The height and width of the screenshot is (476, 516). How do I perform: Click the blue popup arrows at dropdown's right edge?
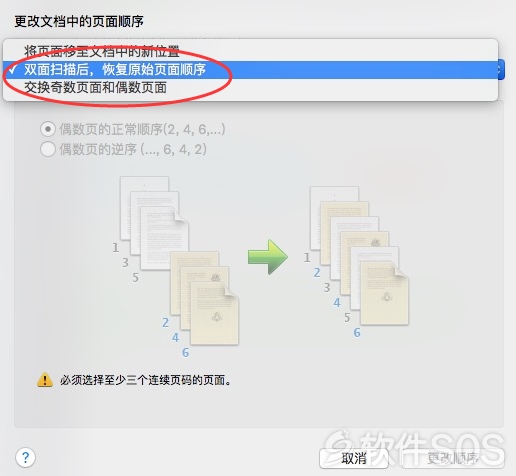point(501,69)
